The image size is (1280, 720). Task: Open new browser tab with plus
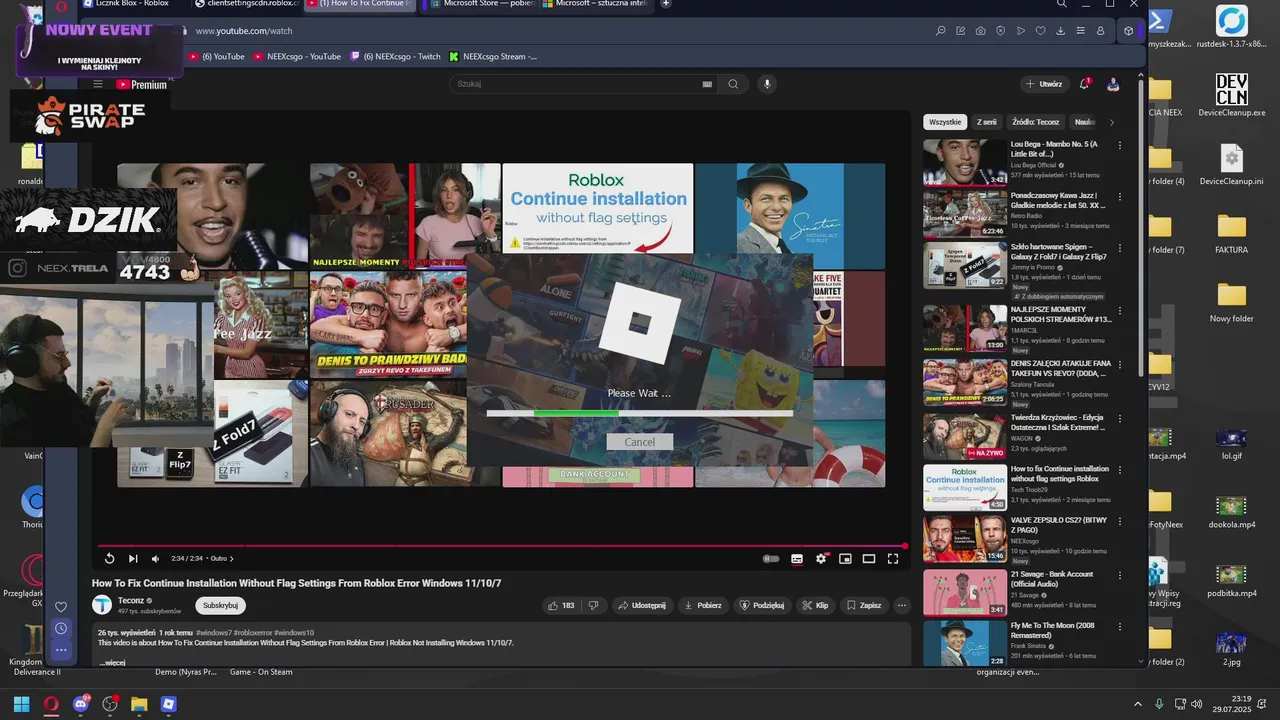[x=666, y=4]
